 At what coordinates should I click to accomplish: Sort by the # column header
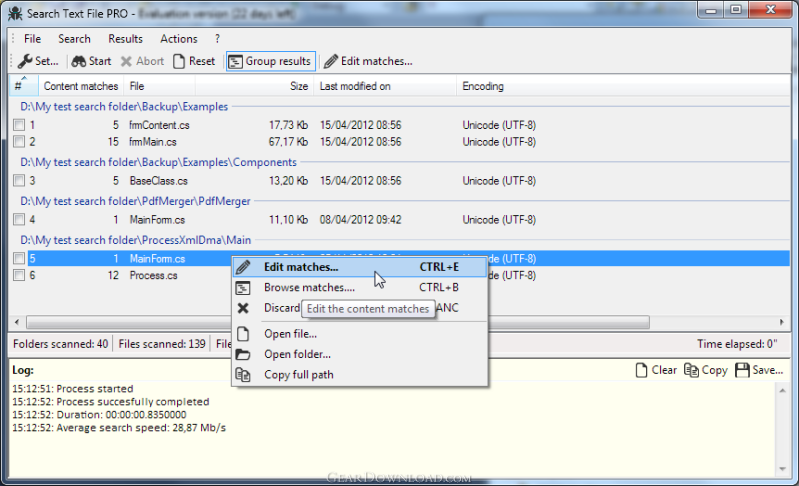coord(23,86)
